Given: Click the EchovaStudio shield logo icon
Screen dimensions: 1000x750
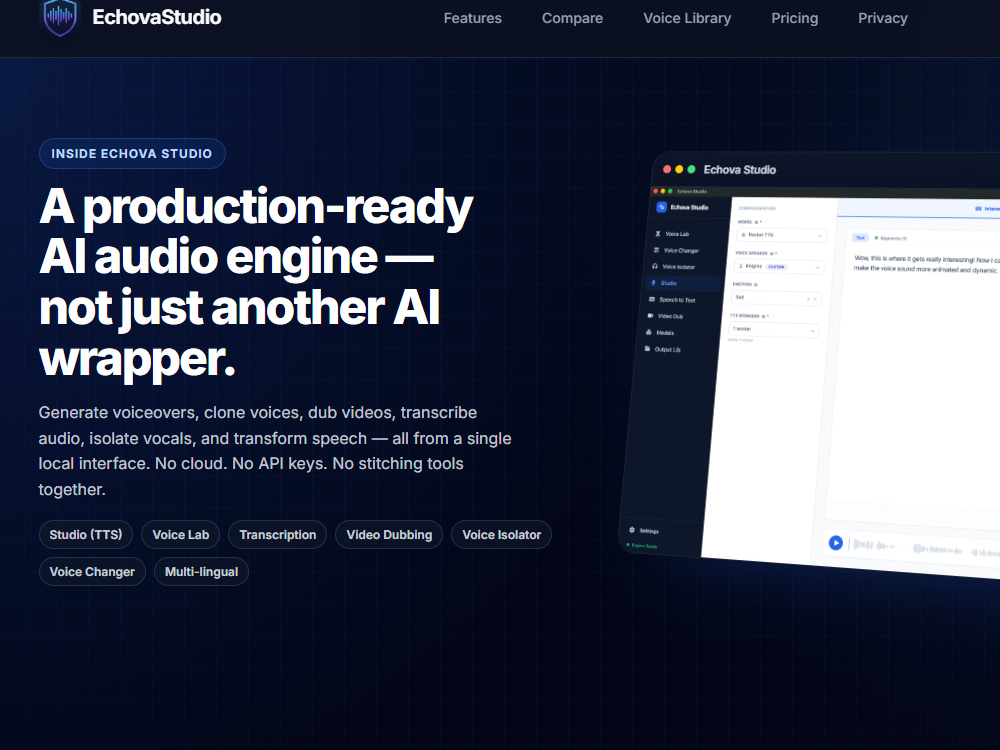Looking at the screenshot, I should (60, 17).
